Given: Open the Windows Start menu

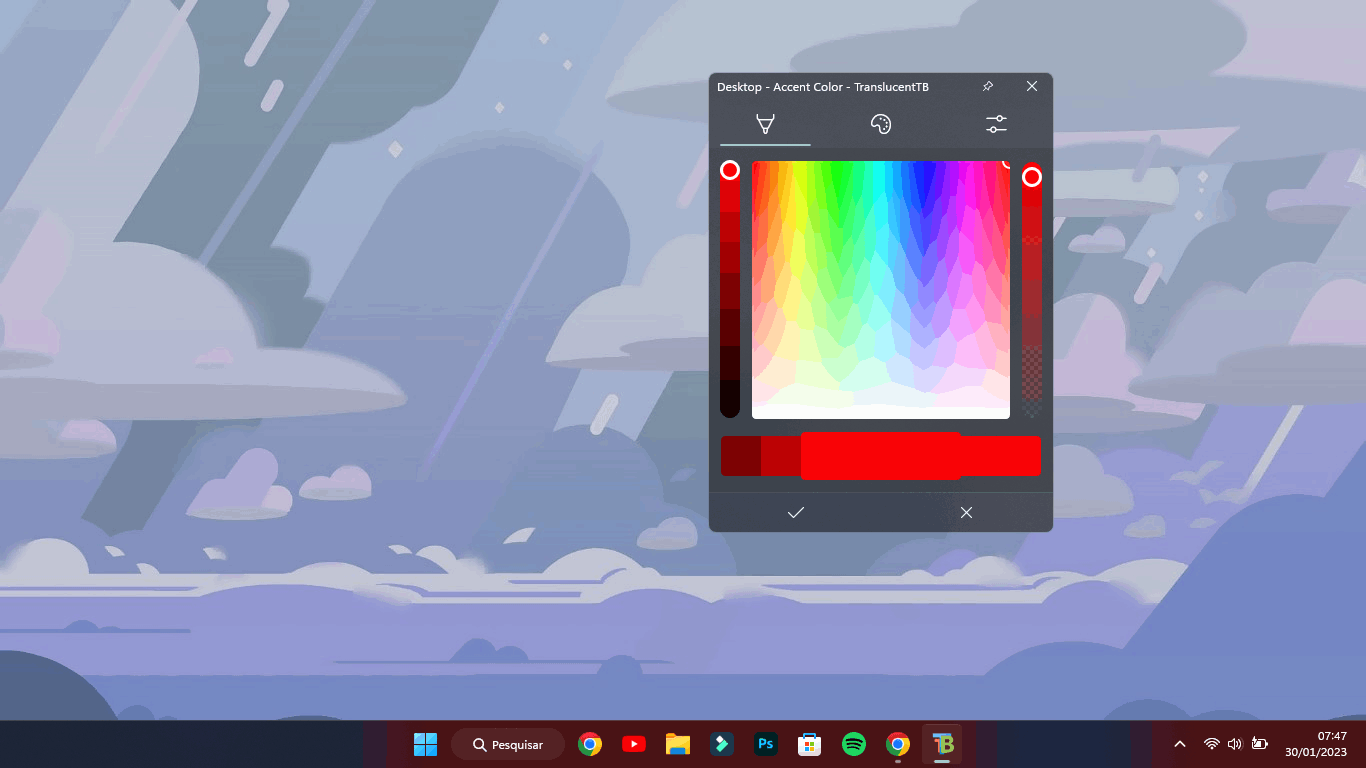Looking at the screenshot, I should pyautogui.click(x=426, y=744).
